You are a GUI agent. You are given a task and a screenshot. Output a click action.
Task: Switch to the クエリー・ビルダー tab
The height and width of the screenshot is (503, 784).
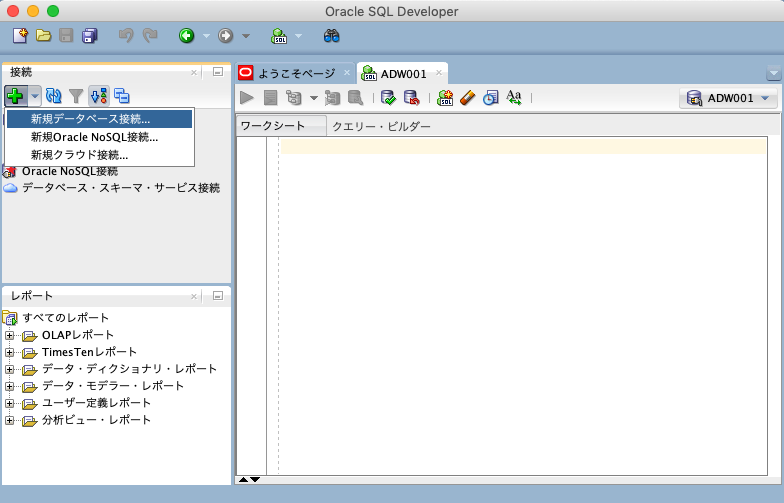tap(381, 127)
